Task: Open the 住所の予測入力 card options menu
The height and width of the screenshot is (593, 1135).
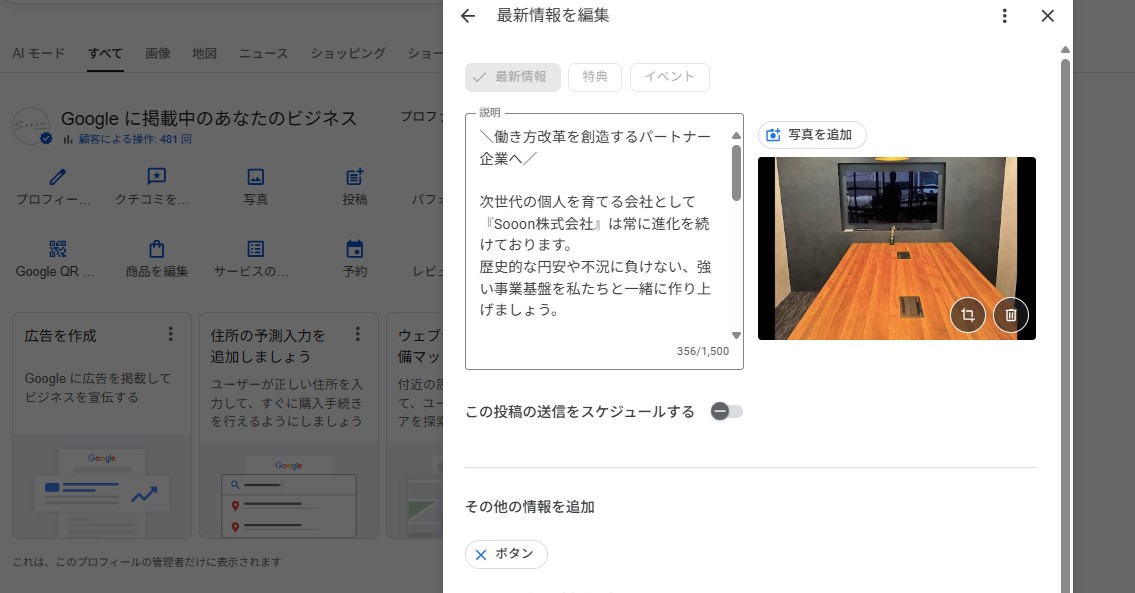Action: coord(357,336)
